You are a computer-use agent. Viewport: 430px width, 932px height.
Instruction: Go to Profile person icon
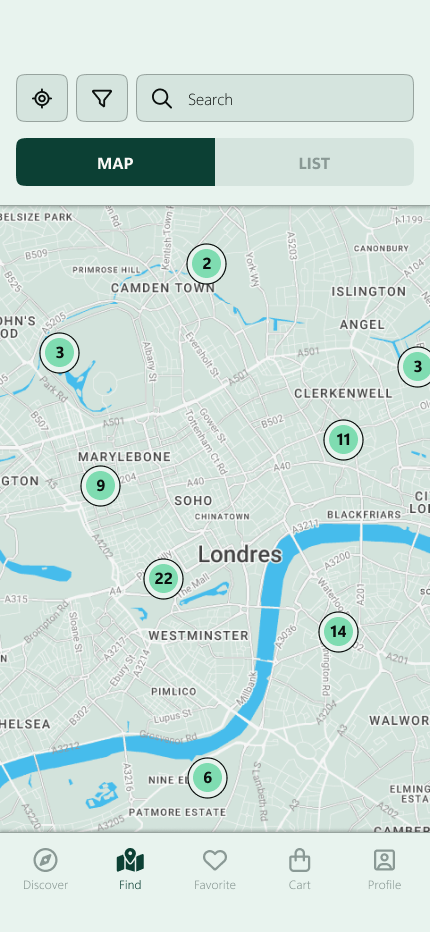tap(384, 859)
